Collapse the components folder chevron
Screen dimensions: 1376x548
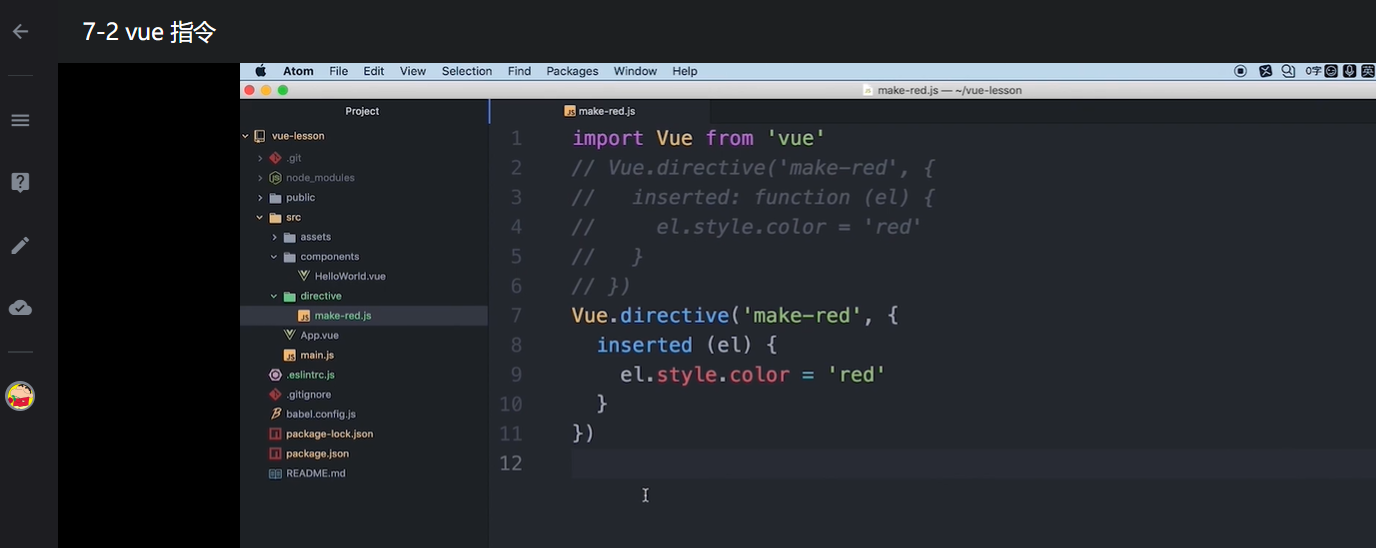coord(274,256)
